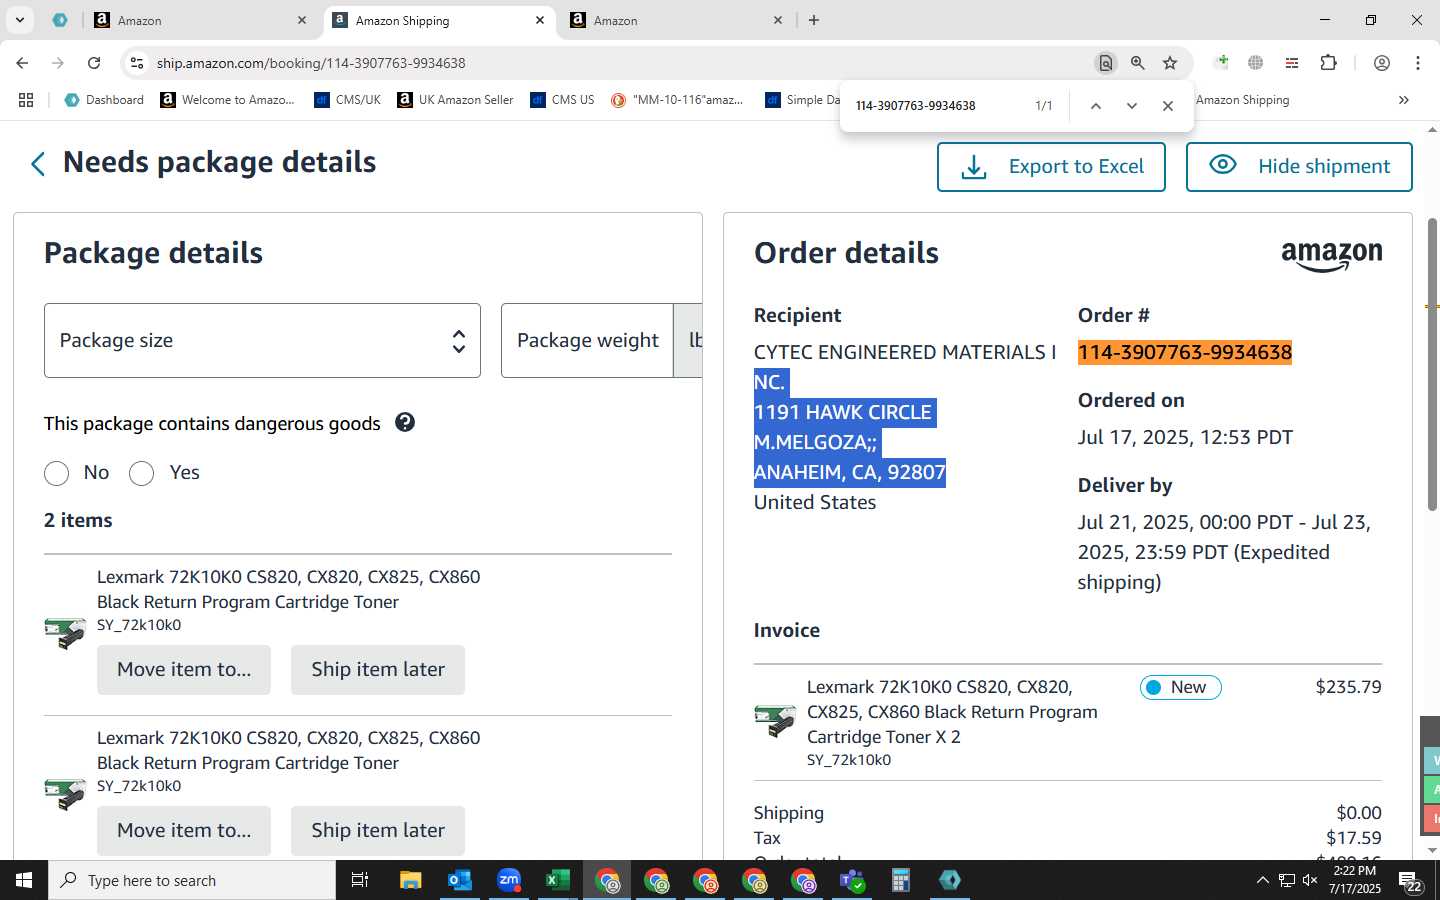This screenshot has height=900, width=1440.
Task: Click the taskbar search box
Action: tap(192, 880)
